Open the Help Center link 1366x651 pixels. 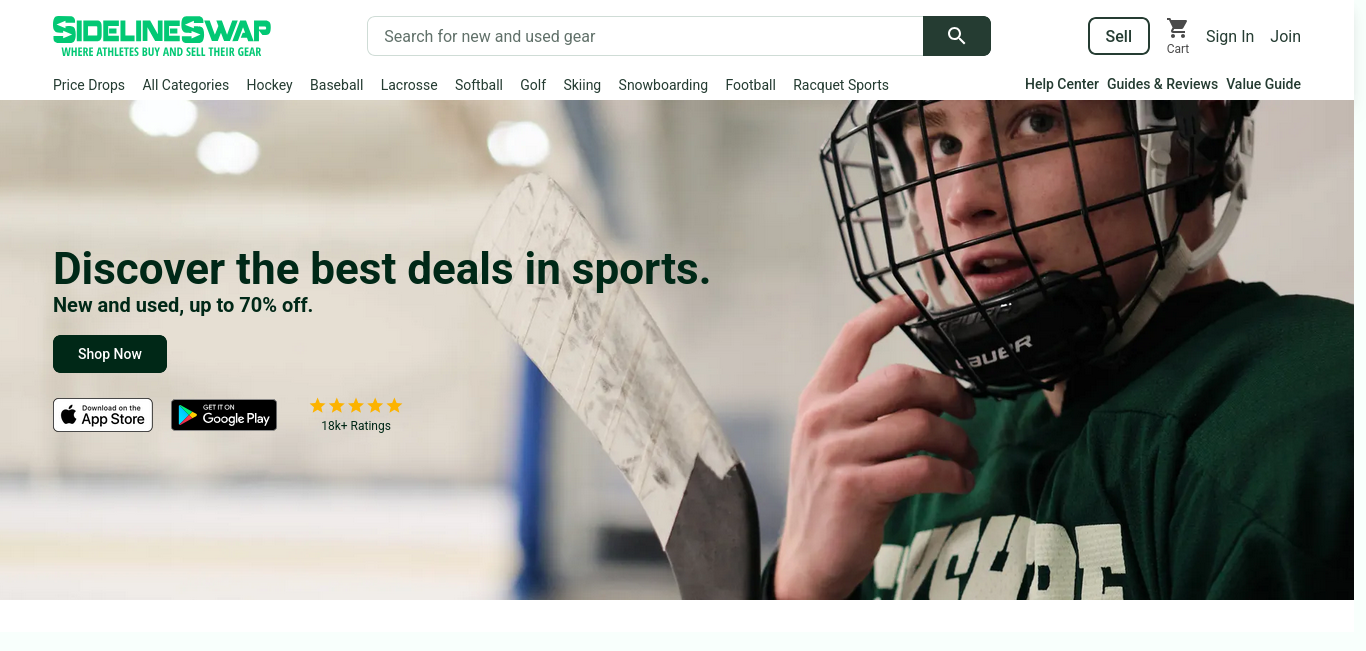(x=1062, y=84)
